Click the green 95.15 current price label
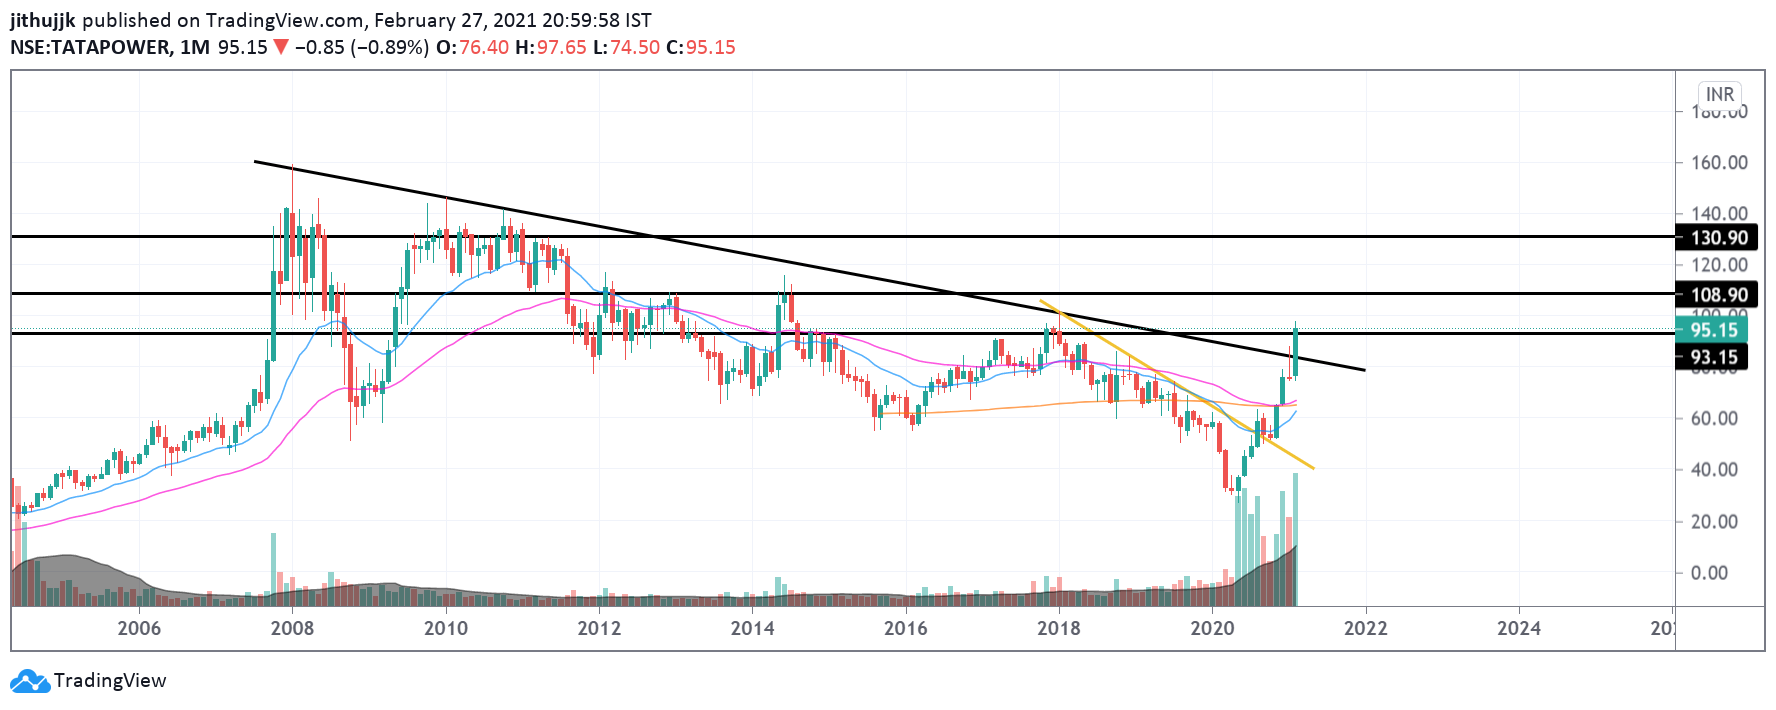 1713,330
